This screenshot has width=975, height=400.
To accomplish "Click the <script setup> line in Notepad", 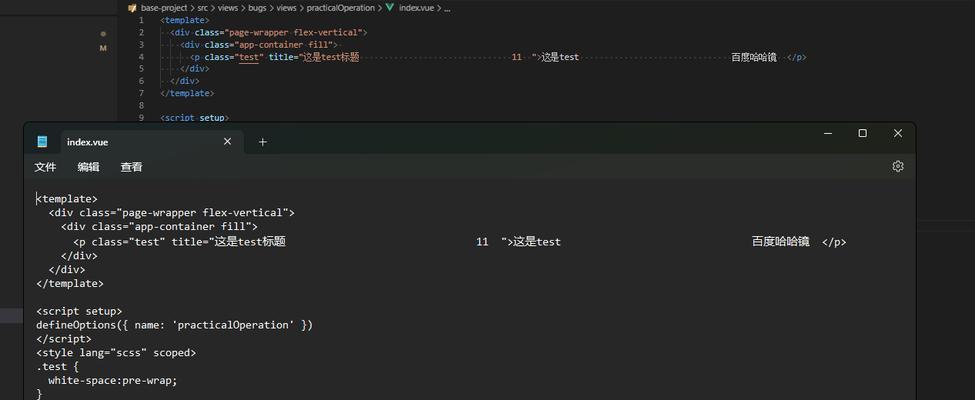I will [79, 311].
